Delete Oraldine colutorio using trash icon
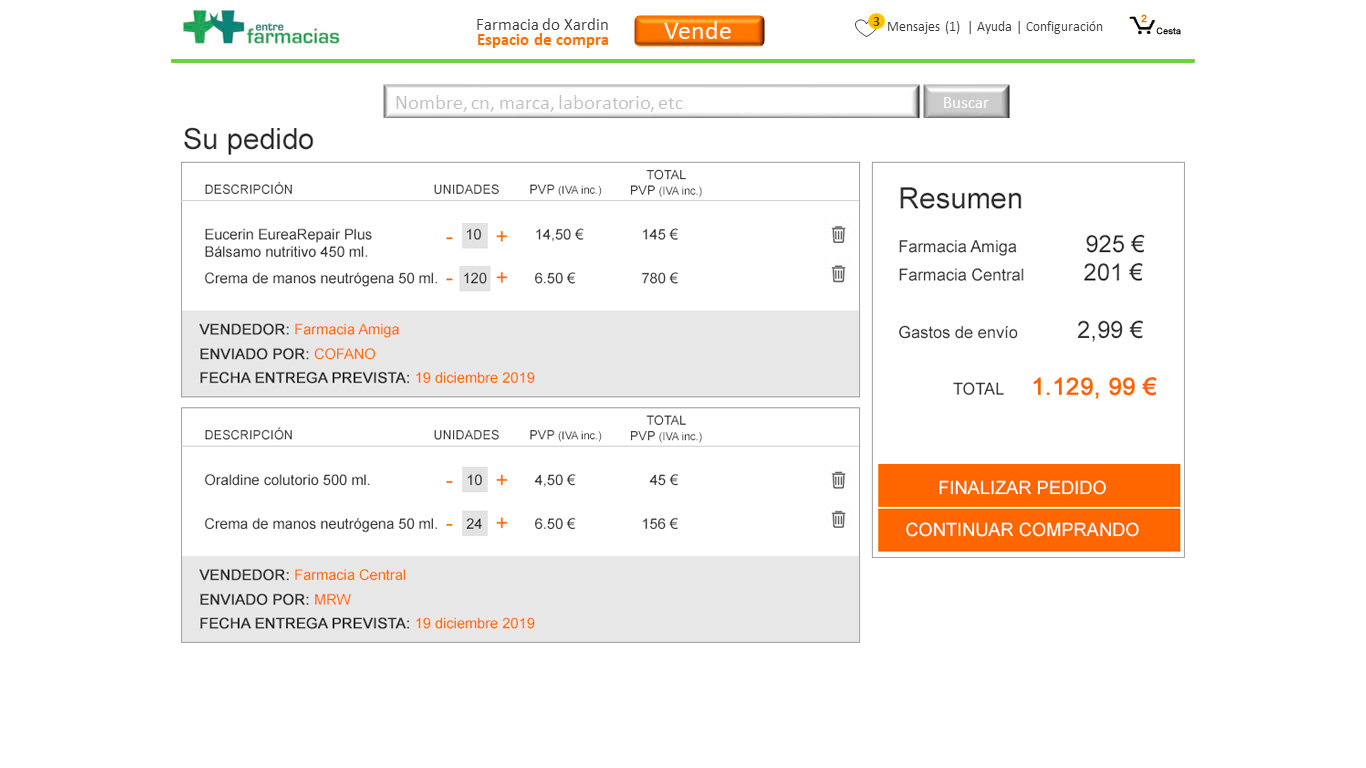The height and width of the screenshot is (768, 1366). pyautogui.click(x=838, y=480)
